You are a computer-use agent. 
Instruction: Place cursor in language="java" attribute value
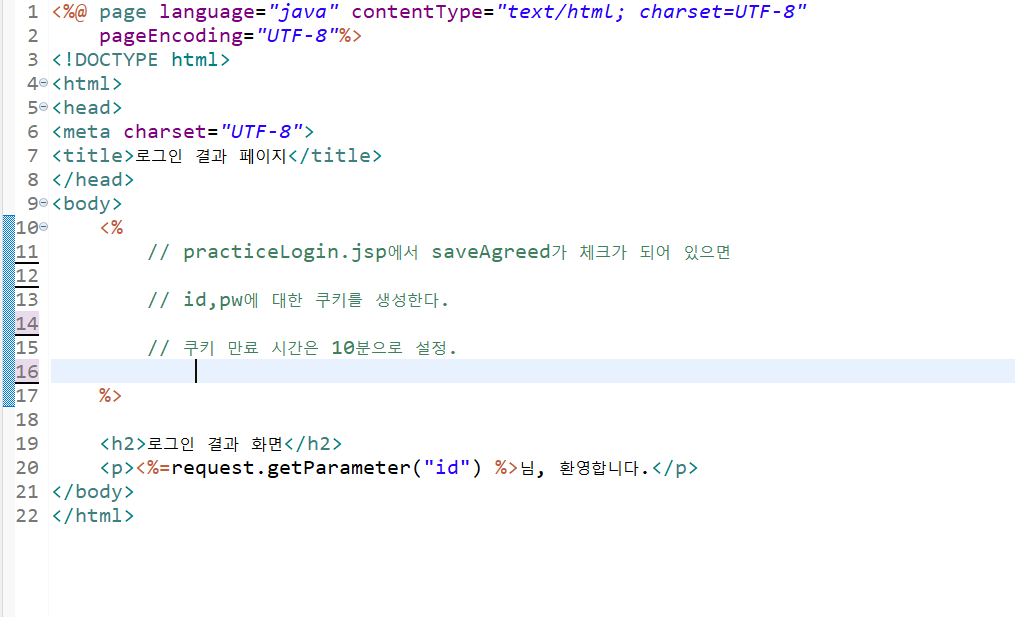tap(304, 12)
